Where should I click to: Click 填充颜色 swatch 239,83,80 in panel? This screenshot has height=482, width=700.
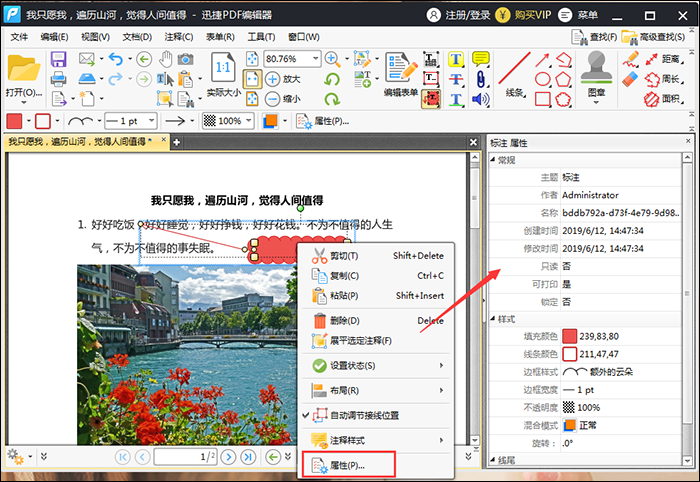point(569,336)
